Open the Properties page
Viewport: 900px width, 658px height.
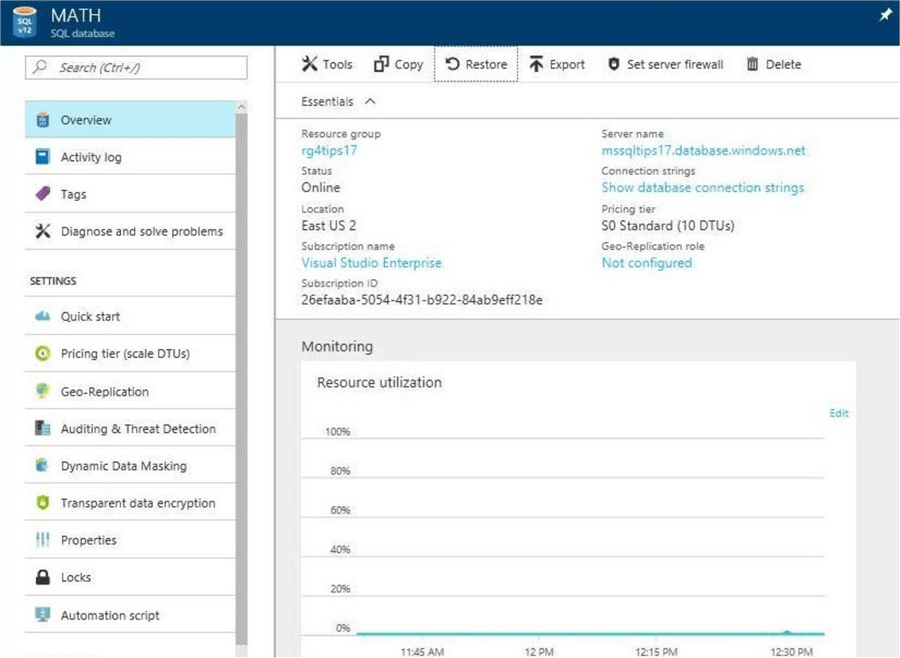coord(130,540)
